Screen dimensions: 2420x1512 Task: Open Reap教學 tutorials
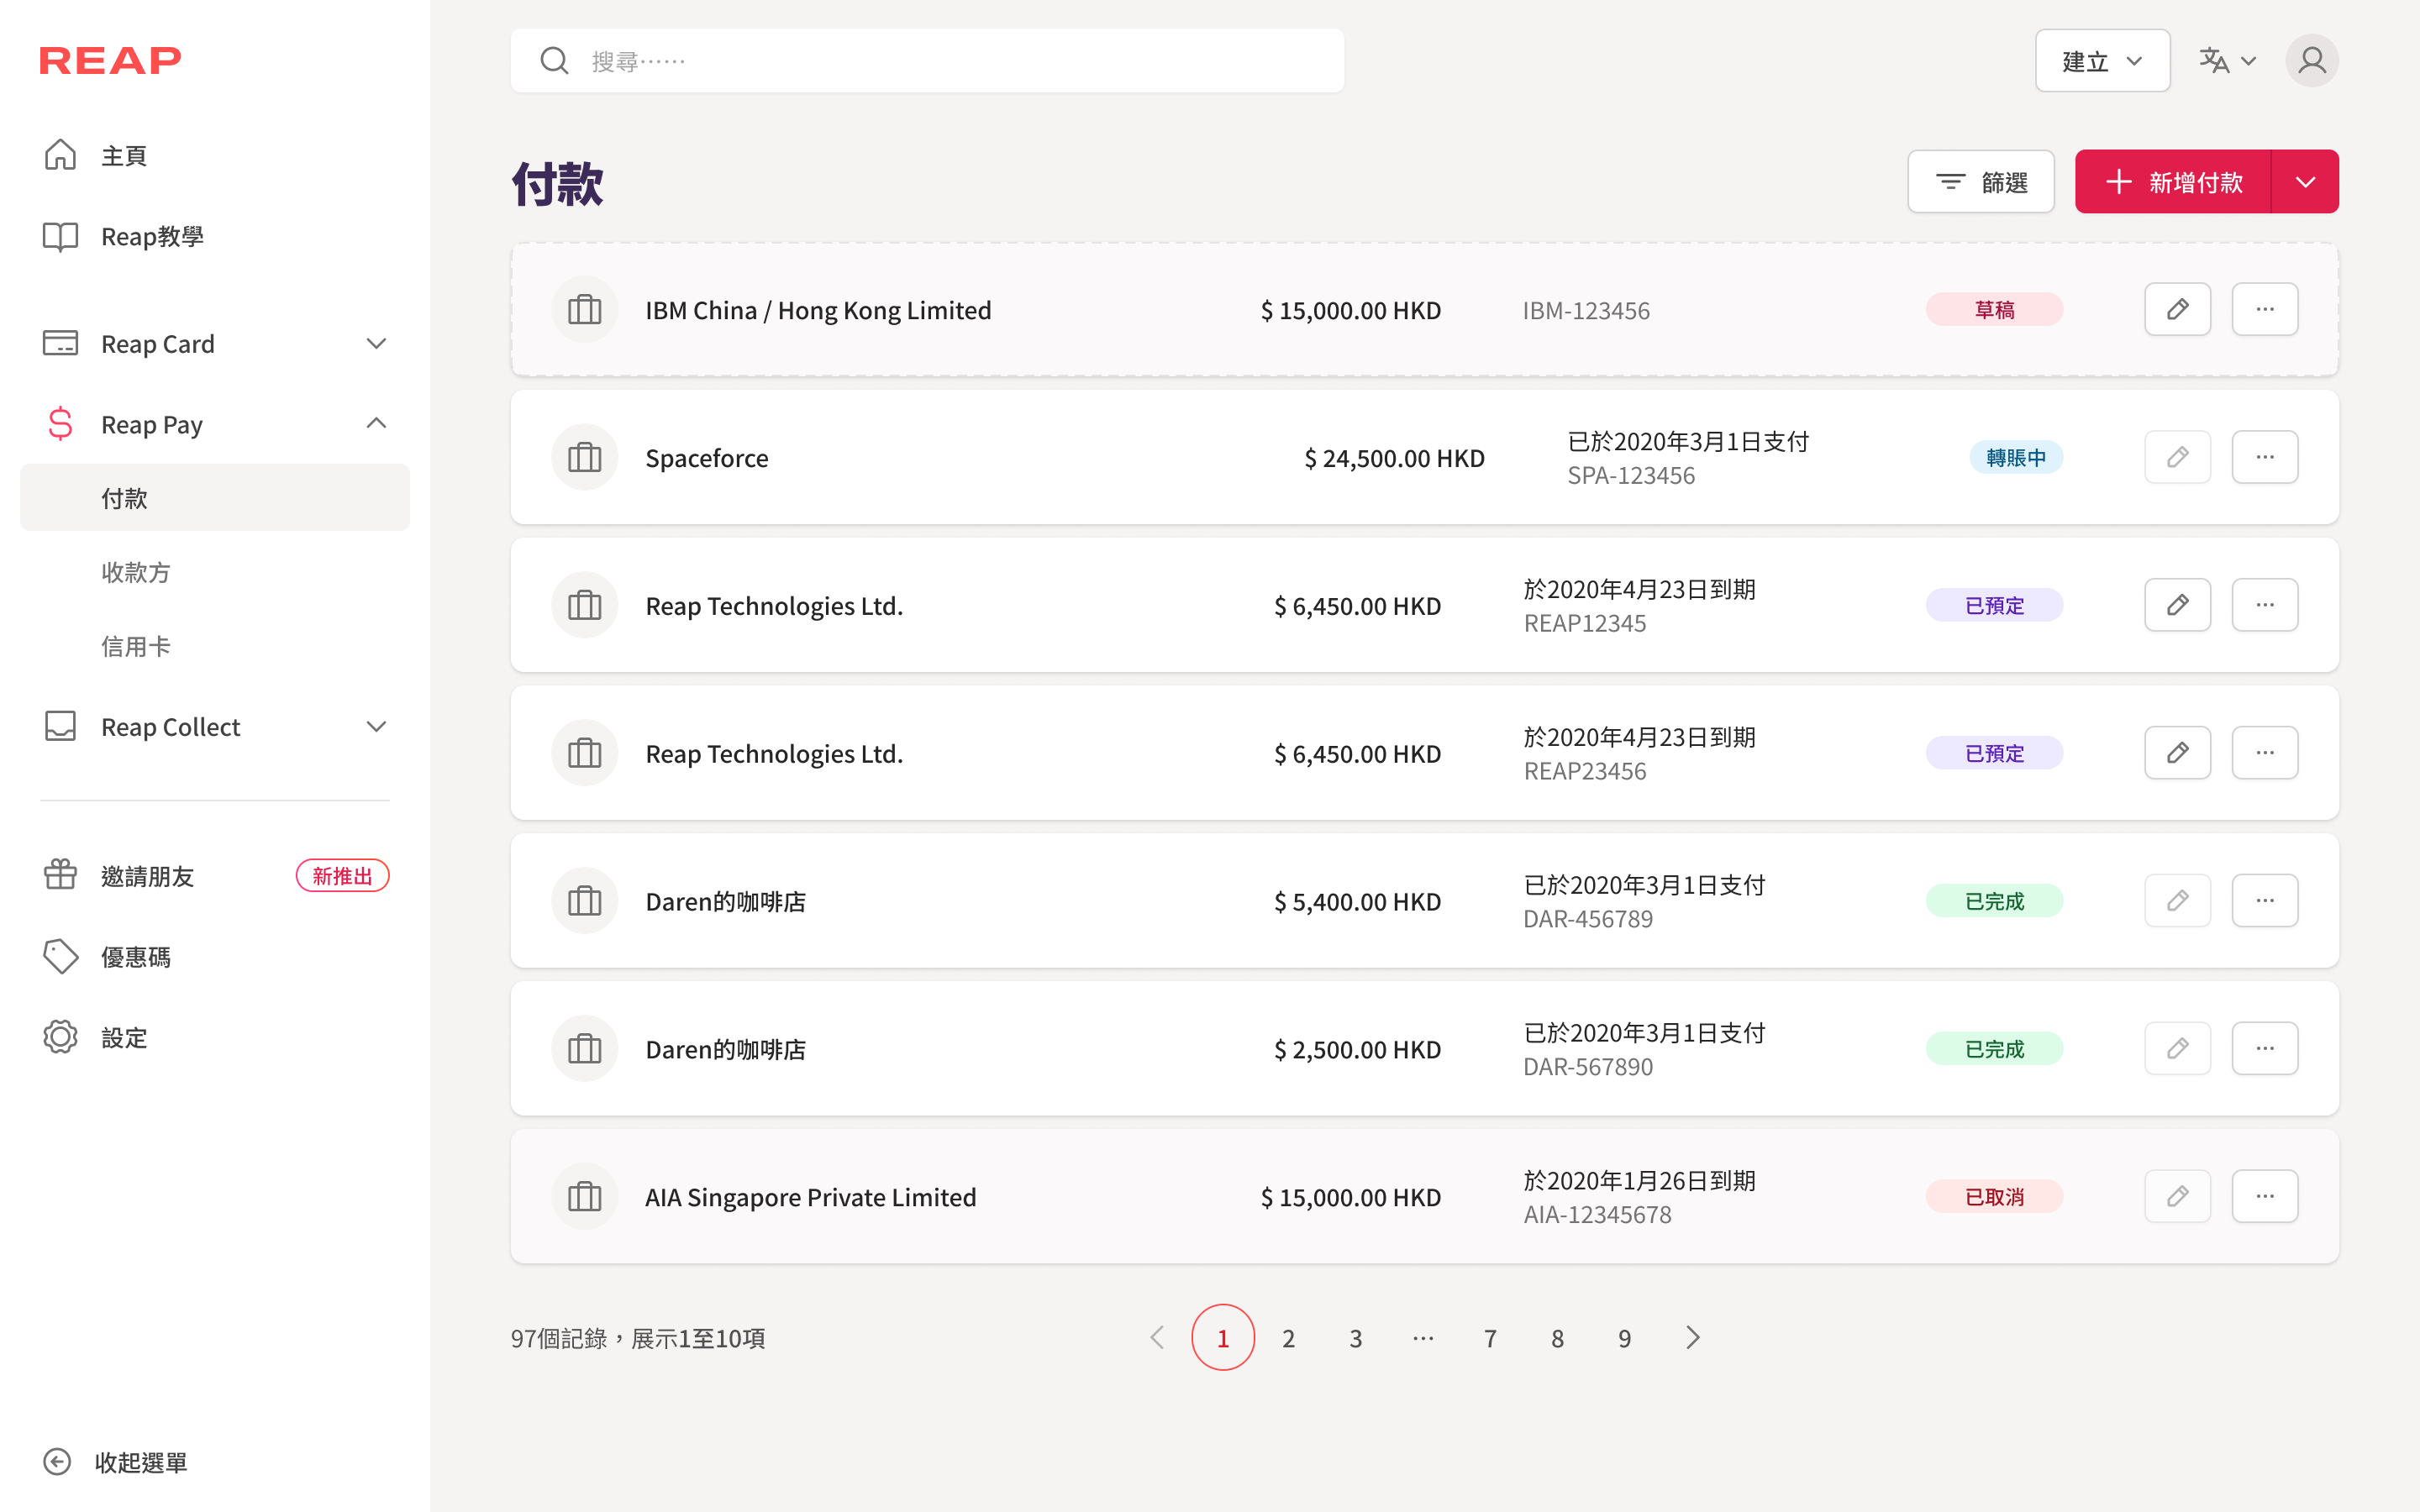[152, 237]
